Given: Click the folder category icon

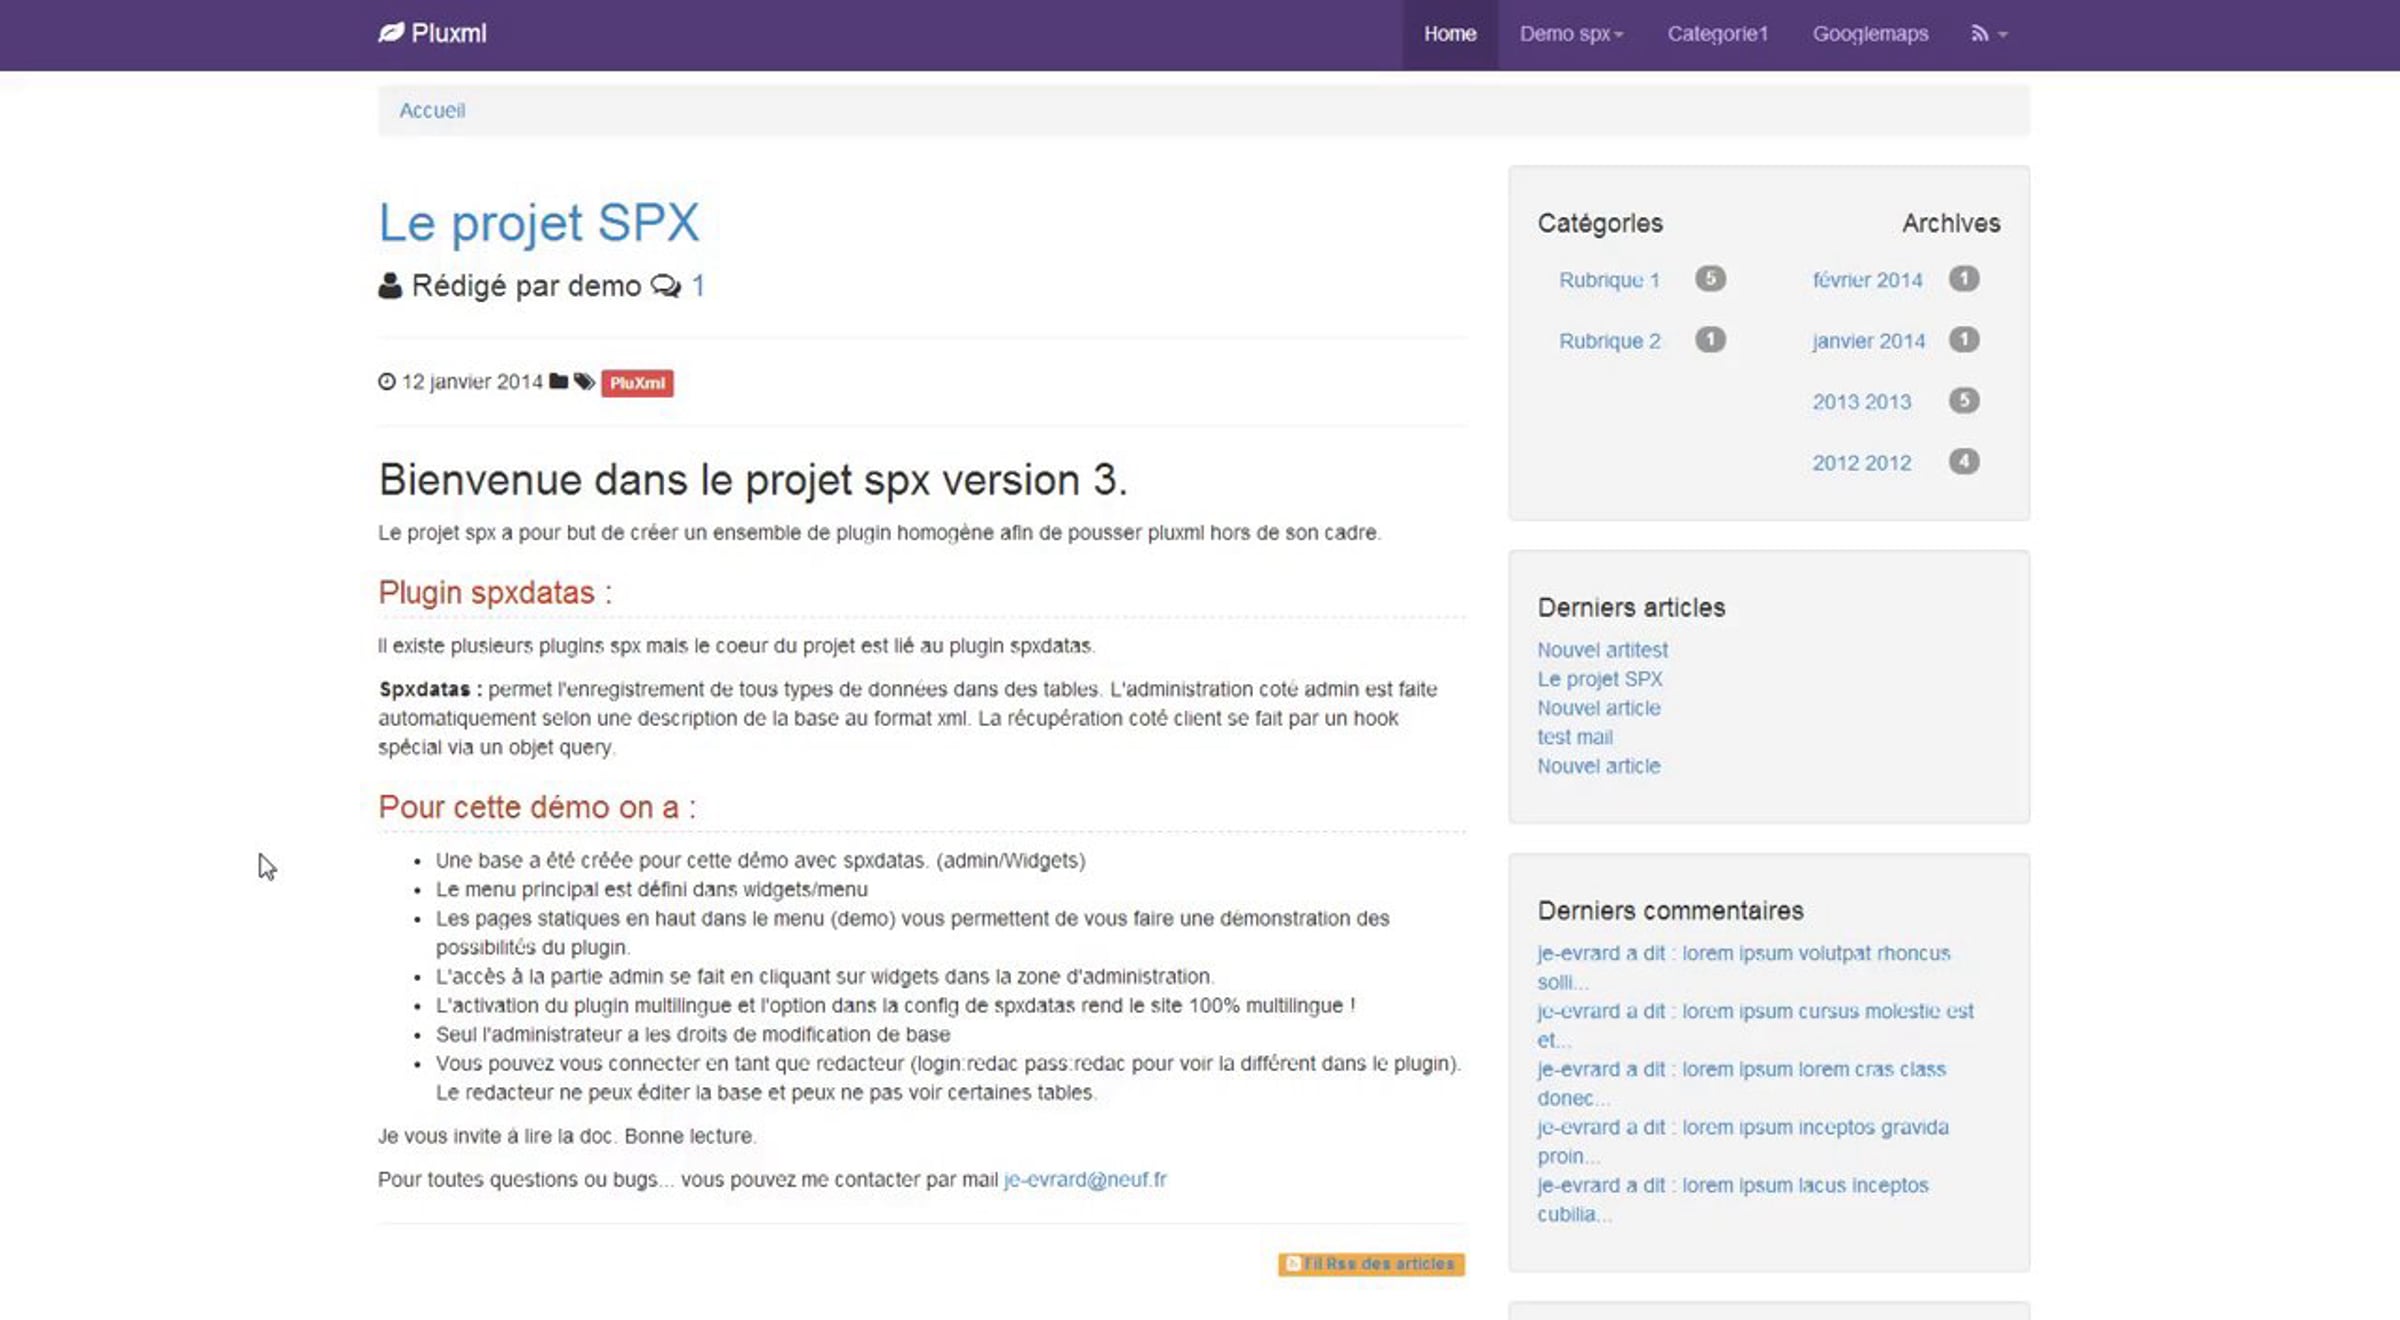Looking at the screenshot, I should (x=559, y=382).
